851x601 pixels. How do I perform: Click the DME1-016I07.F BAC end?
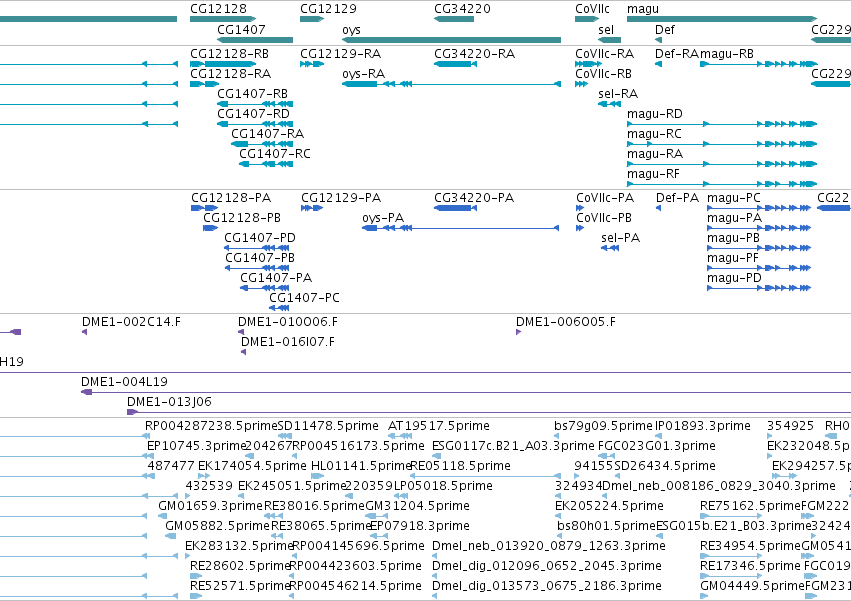coord(244,352)
